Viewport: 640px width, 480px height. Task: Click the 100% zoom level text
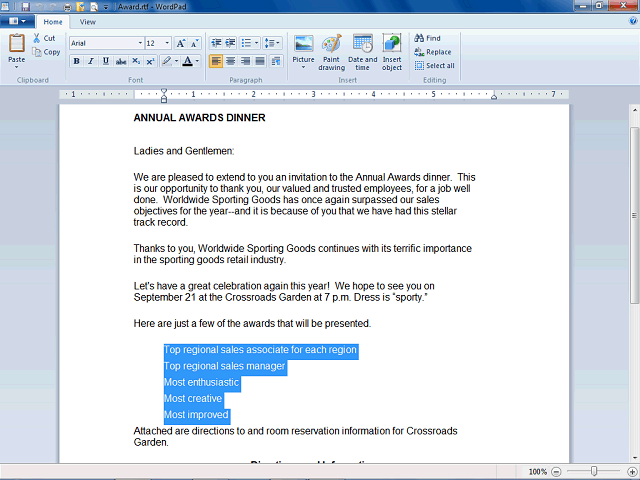tap(538, 472)
